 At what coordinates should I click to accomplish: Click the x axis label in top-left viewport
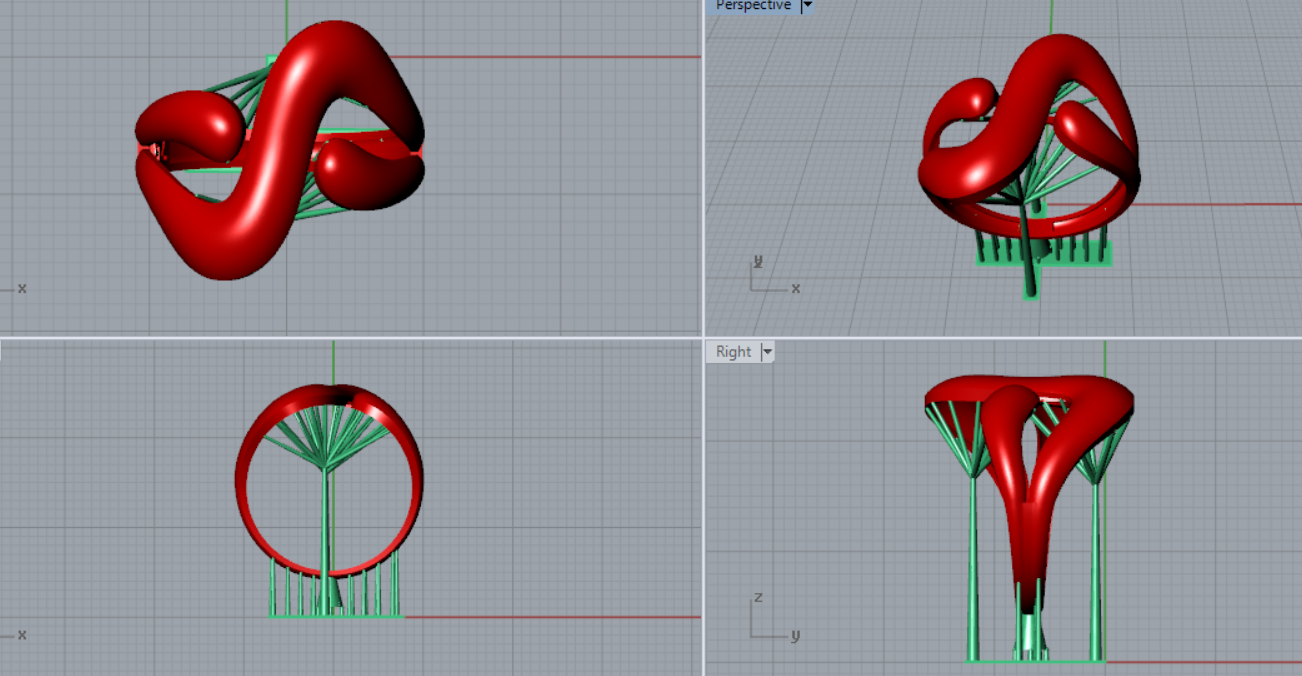tap(21, 289)
